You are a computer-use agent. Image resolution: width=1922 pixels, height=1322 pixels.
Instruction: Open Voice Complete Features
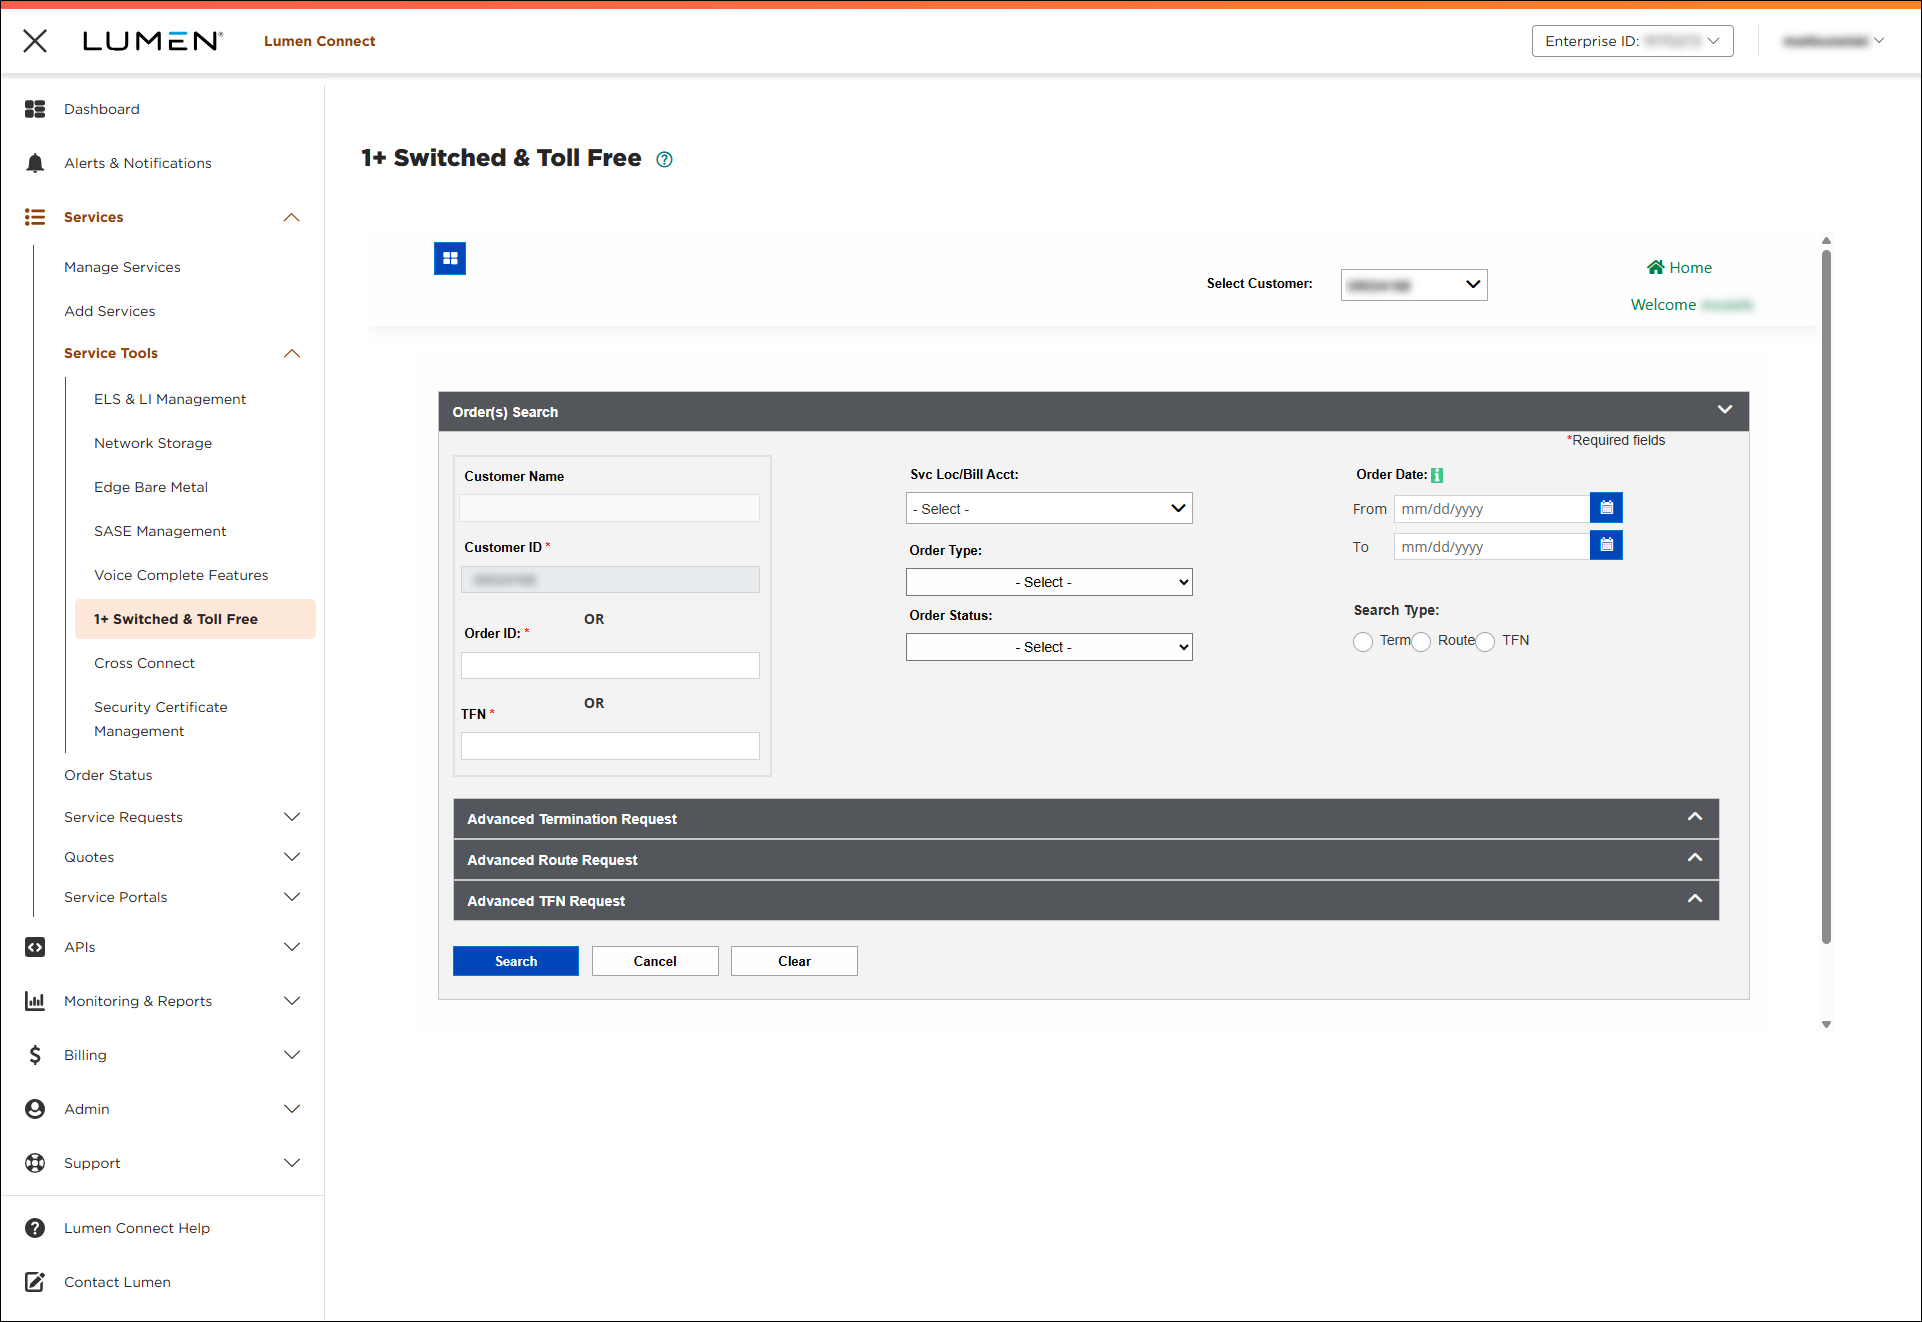pos(181,575)
